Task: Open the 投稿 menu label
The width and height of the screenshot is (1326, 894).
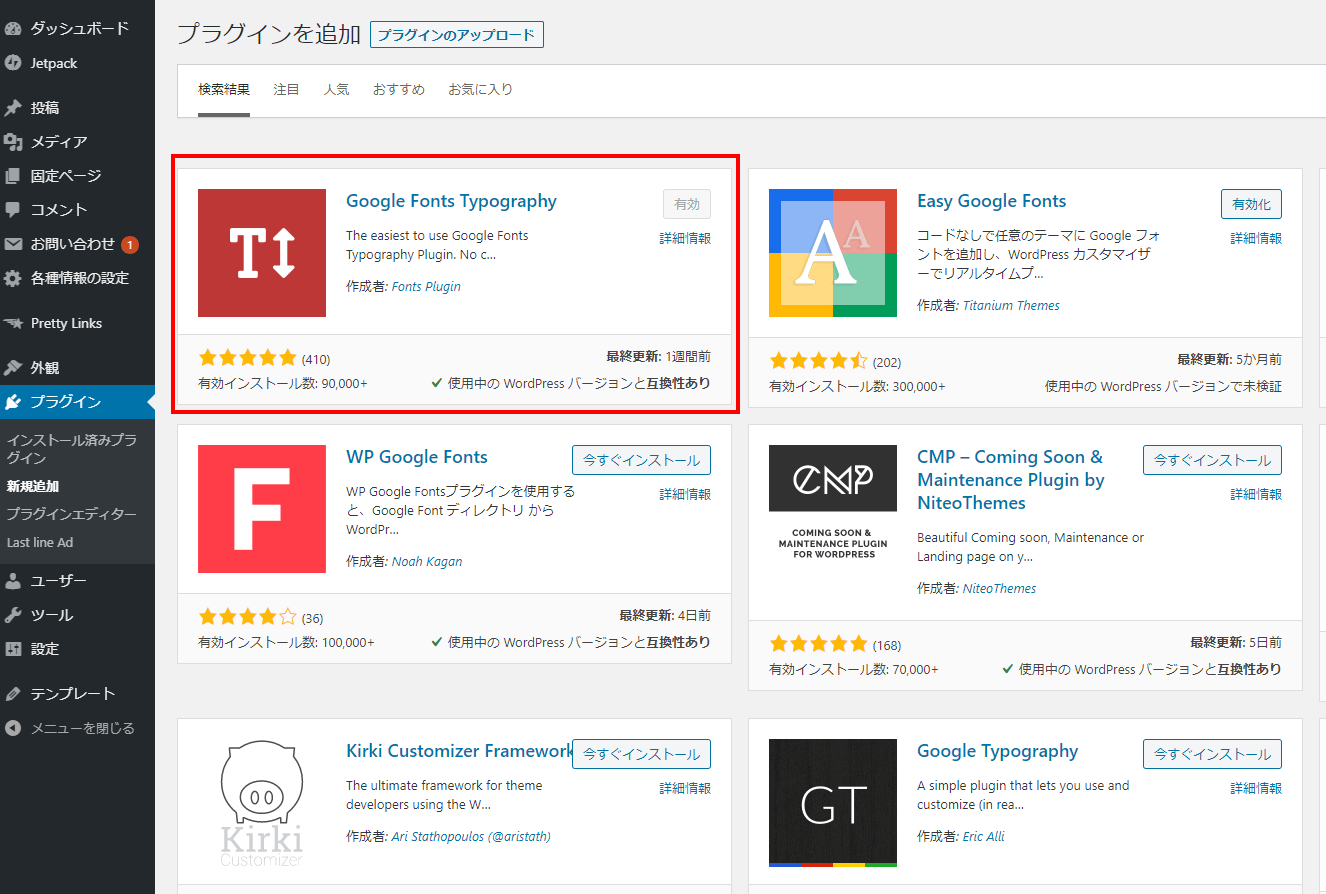Action: [x=45, y=108]
